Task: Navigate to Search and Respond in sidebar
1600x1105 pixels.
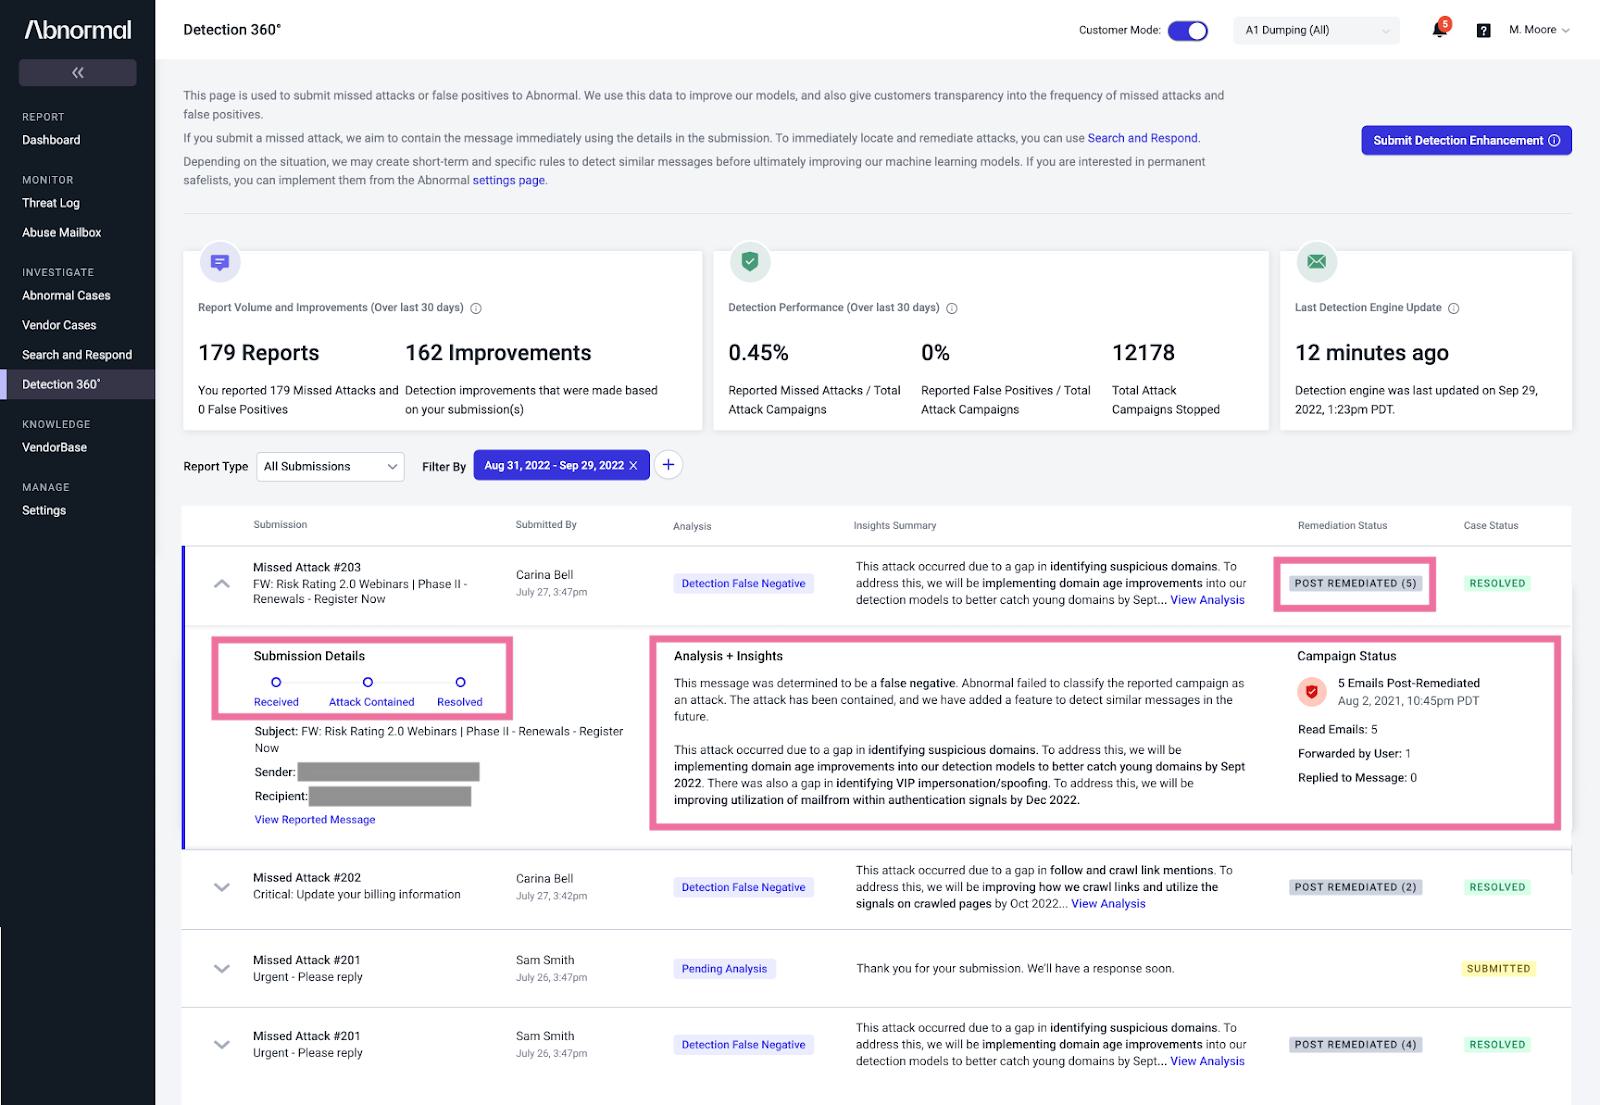Action: tap(77, 355)
